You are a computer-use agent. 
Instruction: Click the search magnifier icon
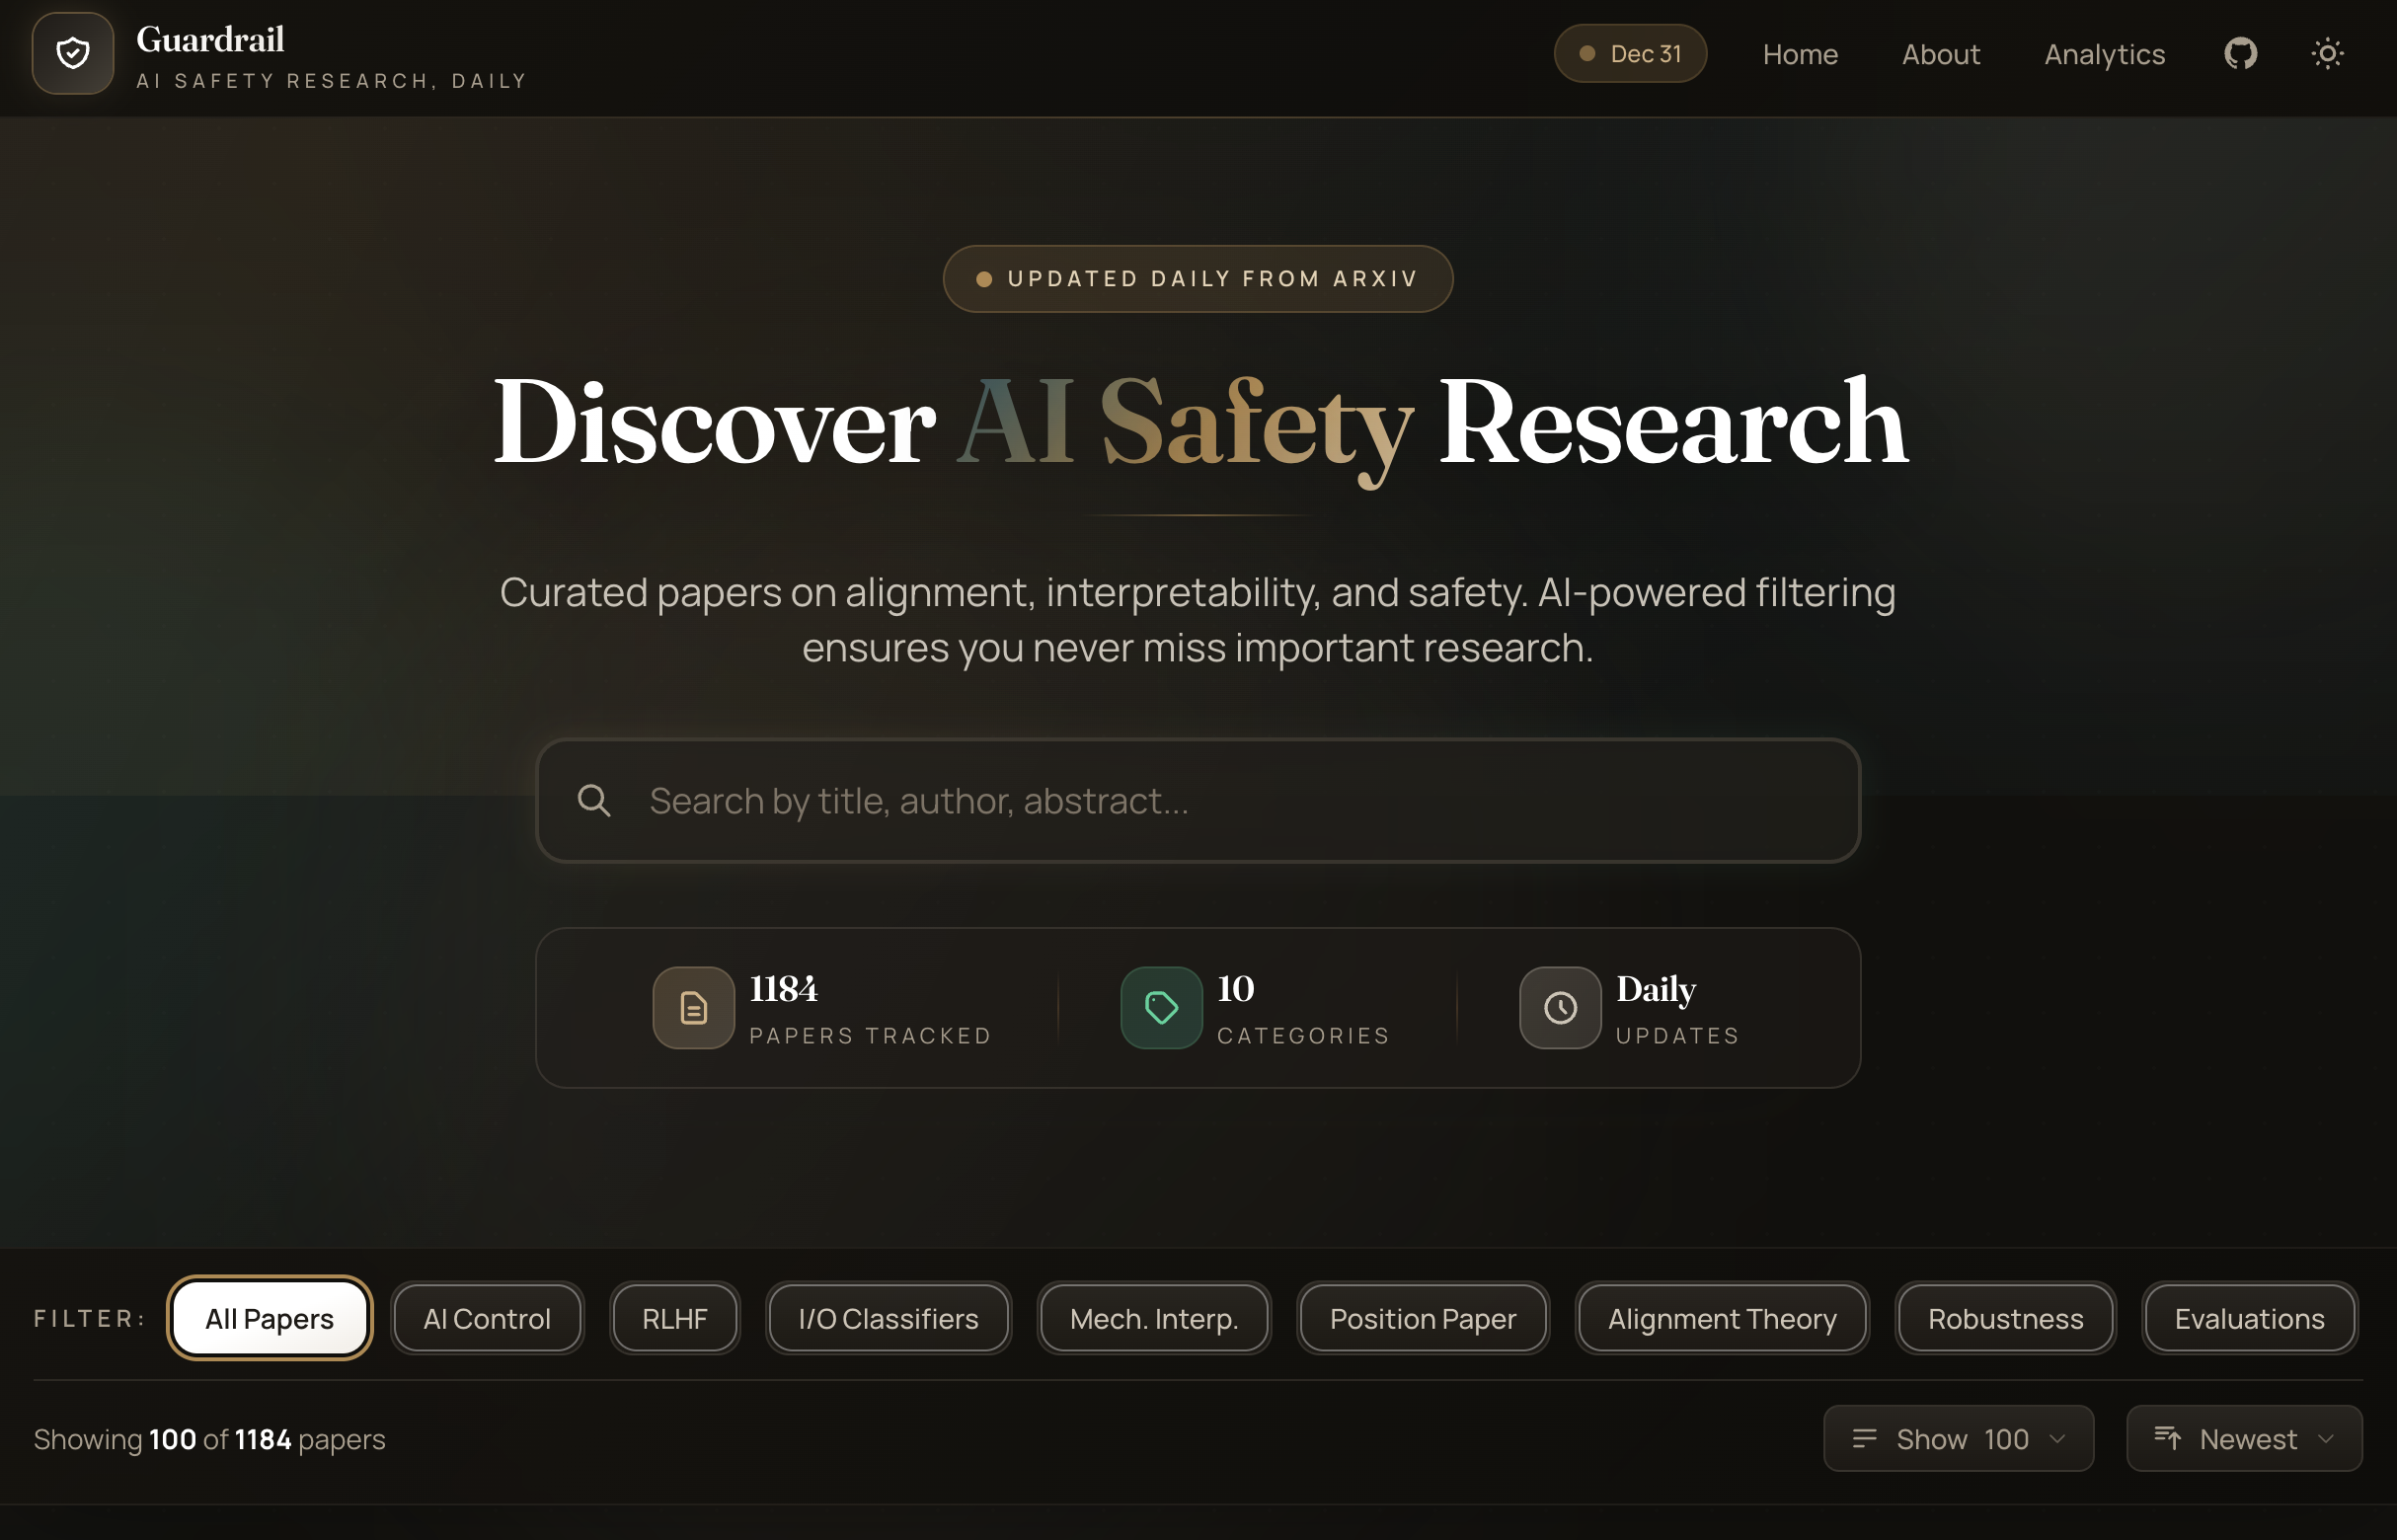(x=594, y=801)
